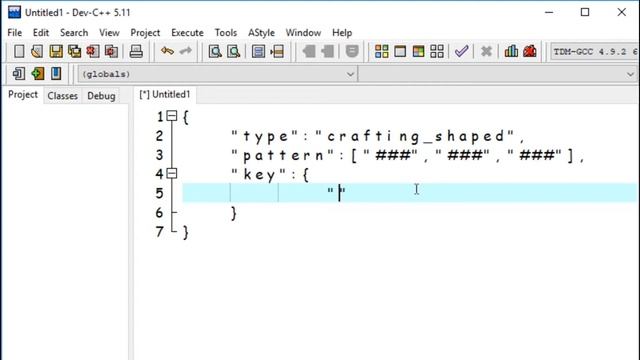Click the Goto Function list icon
640x360 pixels.
click(258, 51)
